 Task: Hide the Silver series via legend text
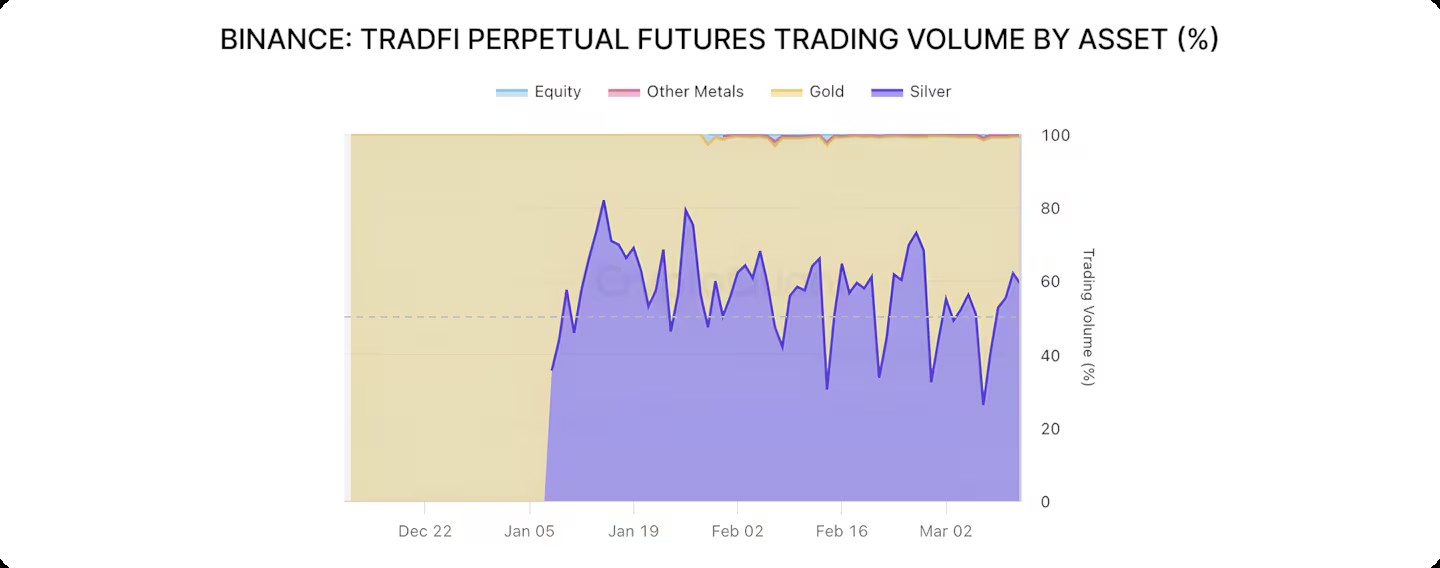930,92
